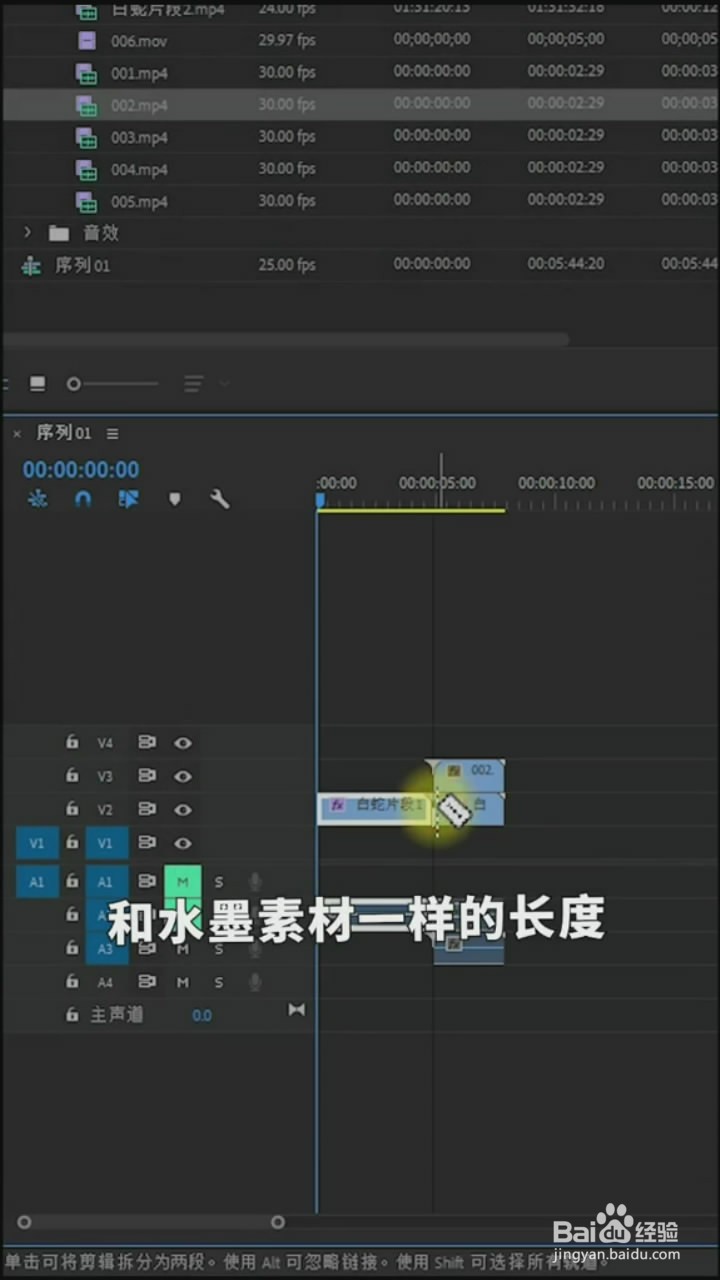
Task: Click master track volume value 0.0
Action: coord(202,1015)
